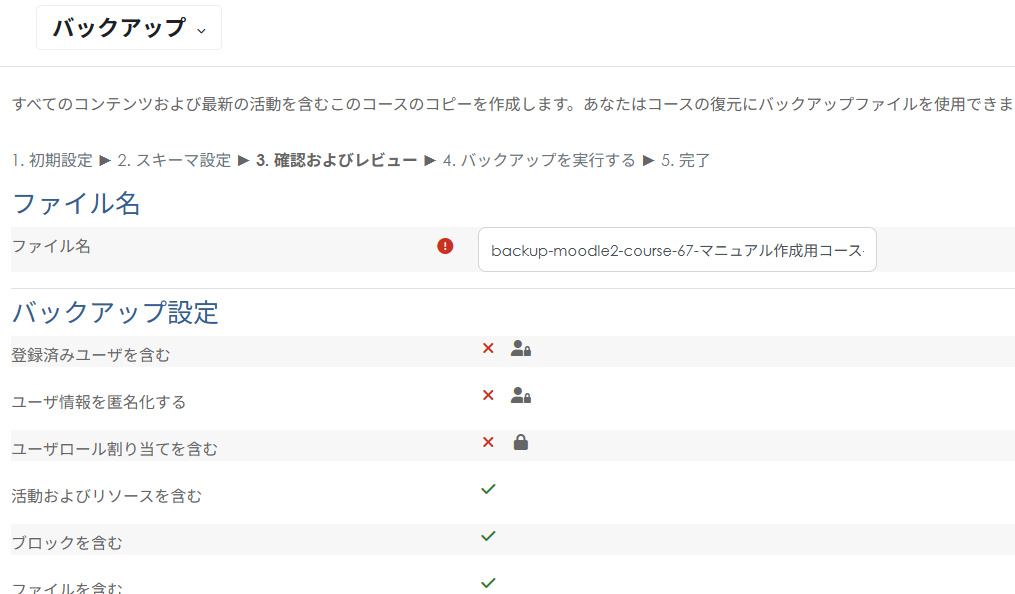Click green checkmark for ファイルを含む

coord(488,582)
